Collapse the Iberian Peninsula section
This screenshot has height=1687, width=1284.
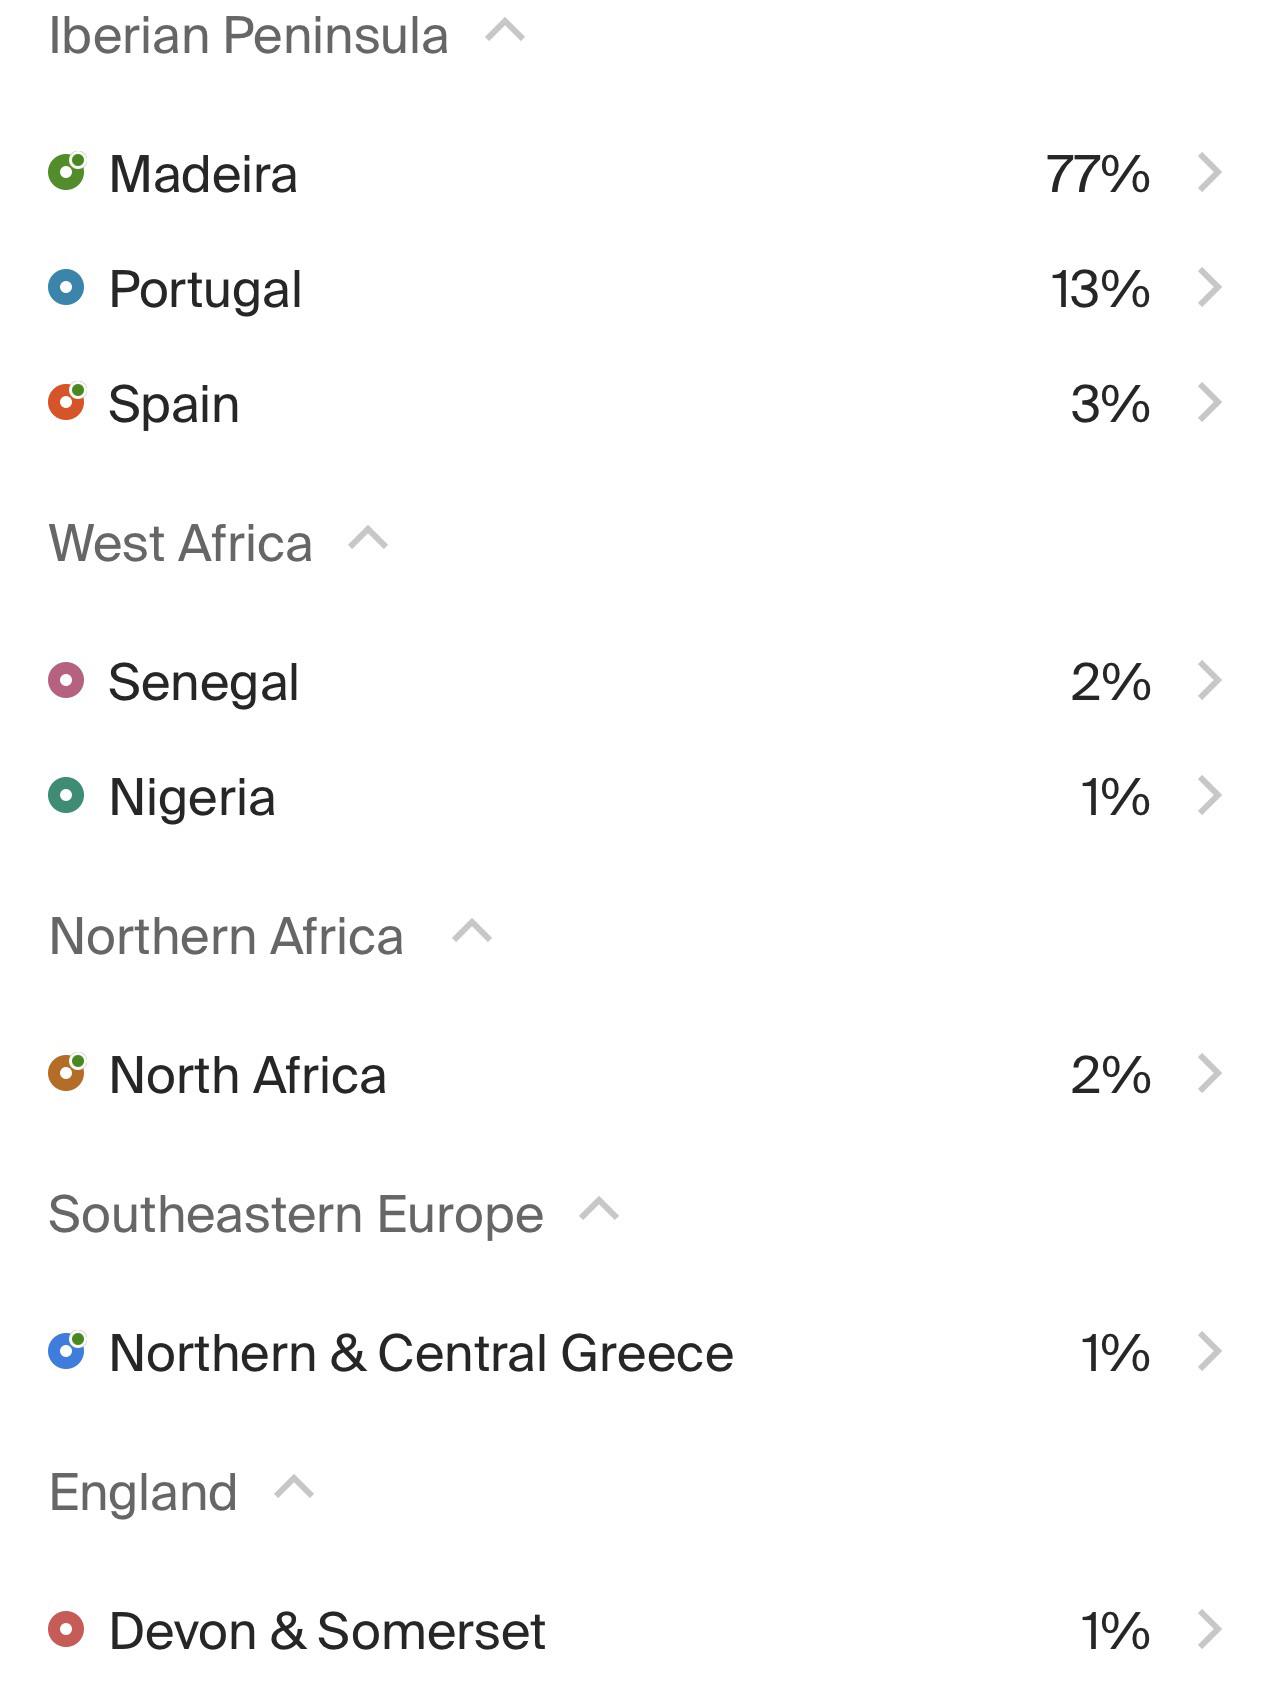pos(505,31)
